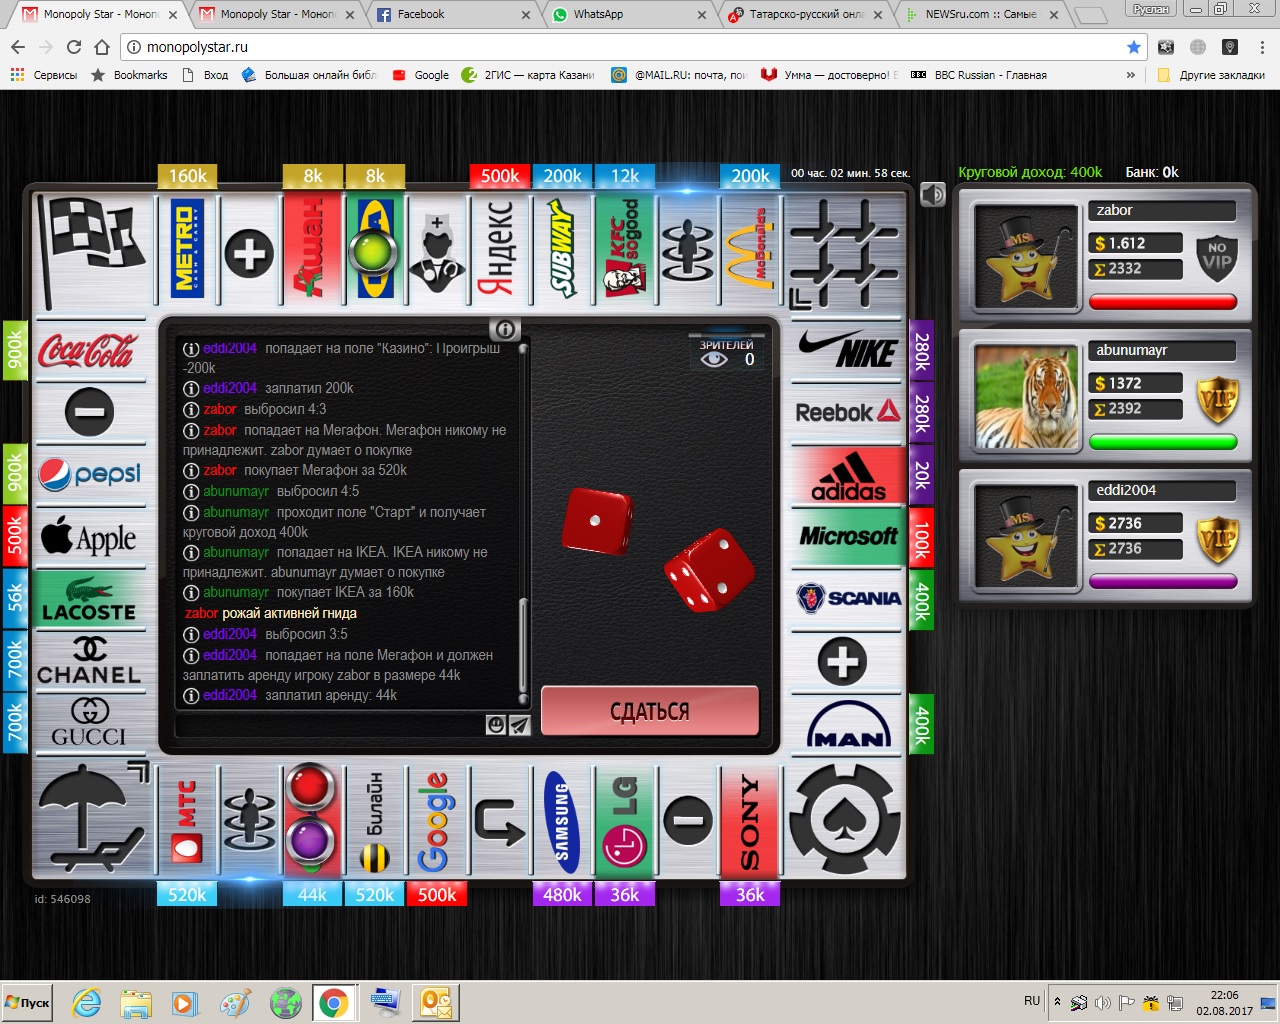The height and width of the screenshot is (1024, 1280).
Task: Select the Яндекс property cell
Action: [x=500, y=249]
